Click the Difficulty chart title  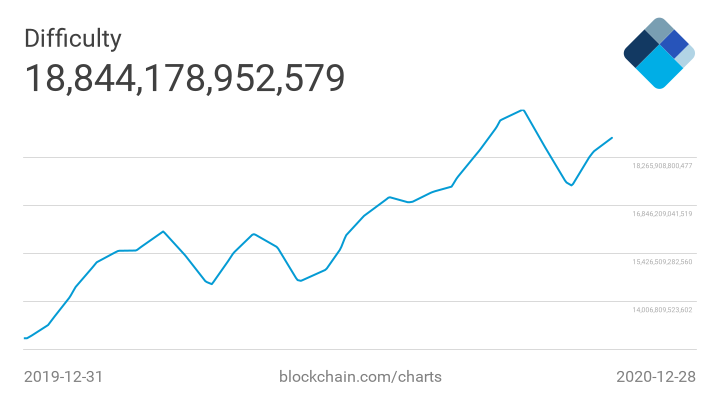pyautogui.click(x=73, y=39)
